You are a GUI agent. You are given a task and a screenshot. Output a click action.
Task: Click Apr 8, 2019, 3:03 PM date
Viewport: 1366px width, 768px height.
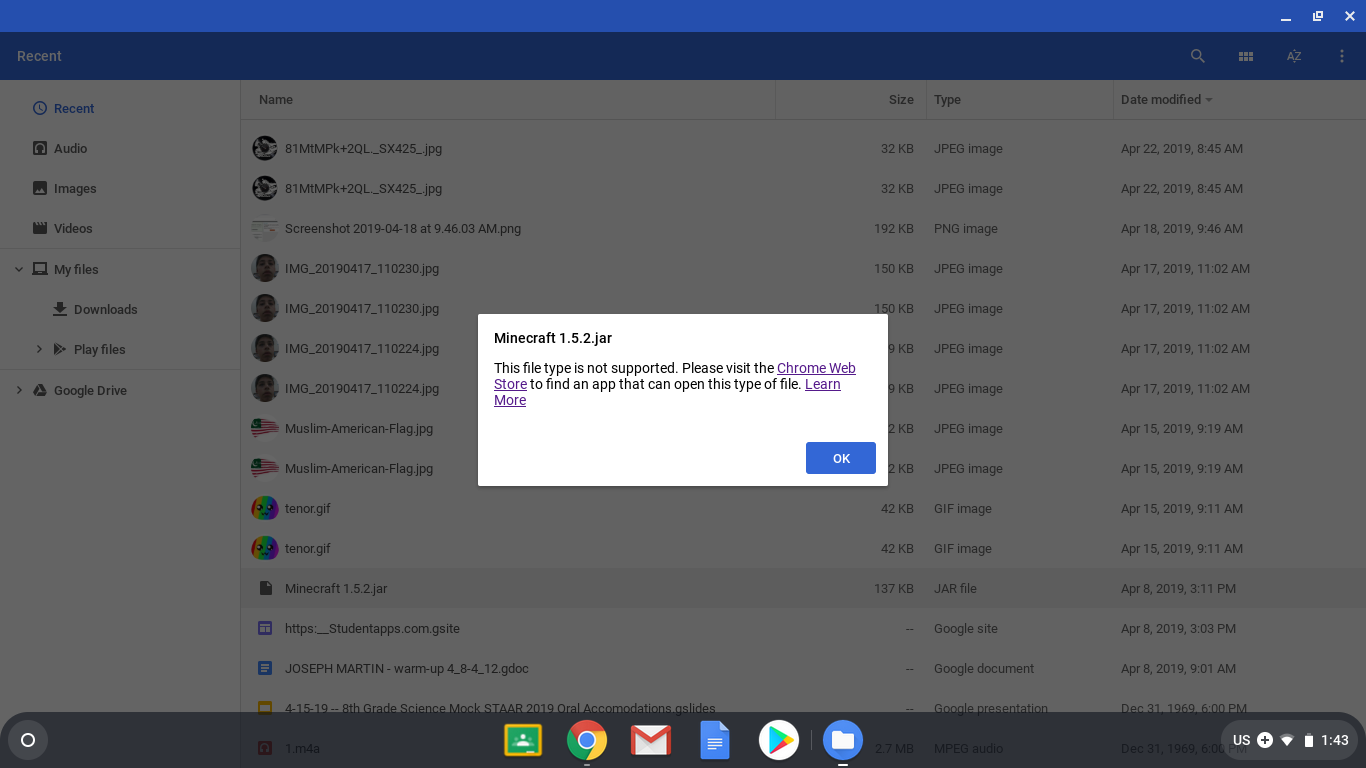coord(1178,628)
